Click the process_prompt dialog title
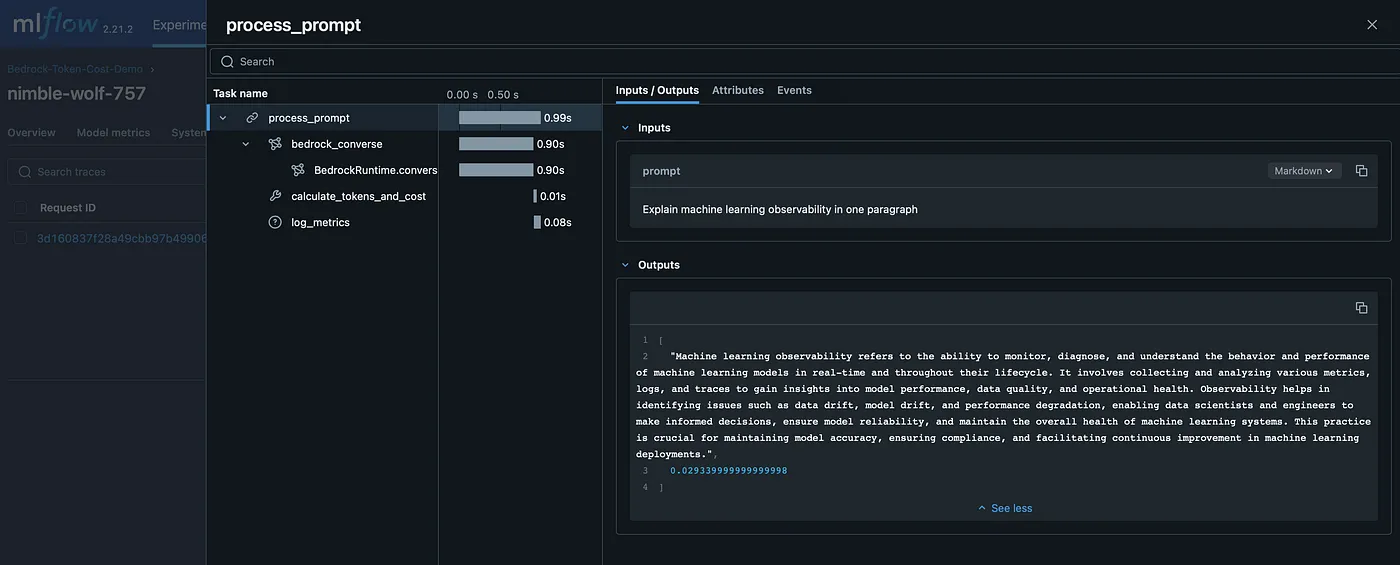The image size is (1400, 565). [293, 26]
